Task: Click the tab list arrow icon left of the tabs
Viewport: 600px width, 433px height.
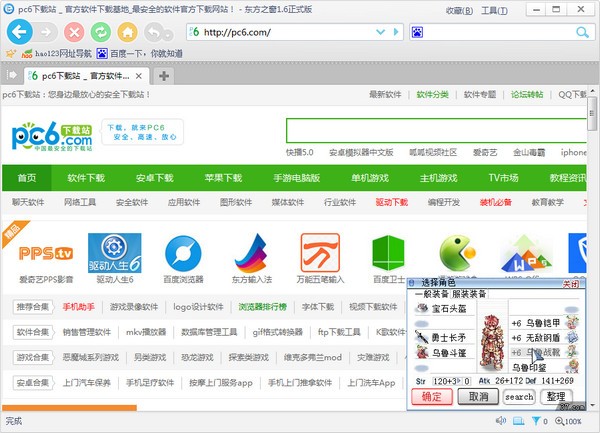Action: point(12,75)
